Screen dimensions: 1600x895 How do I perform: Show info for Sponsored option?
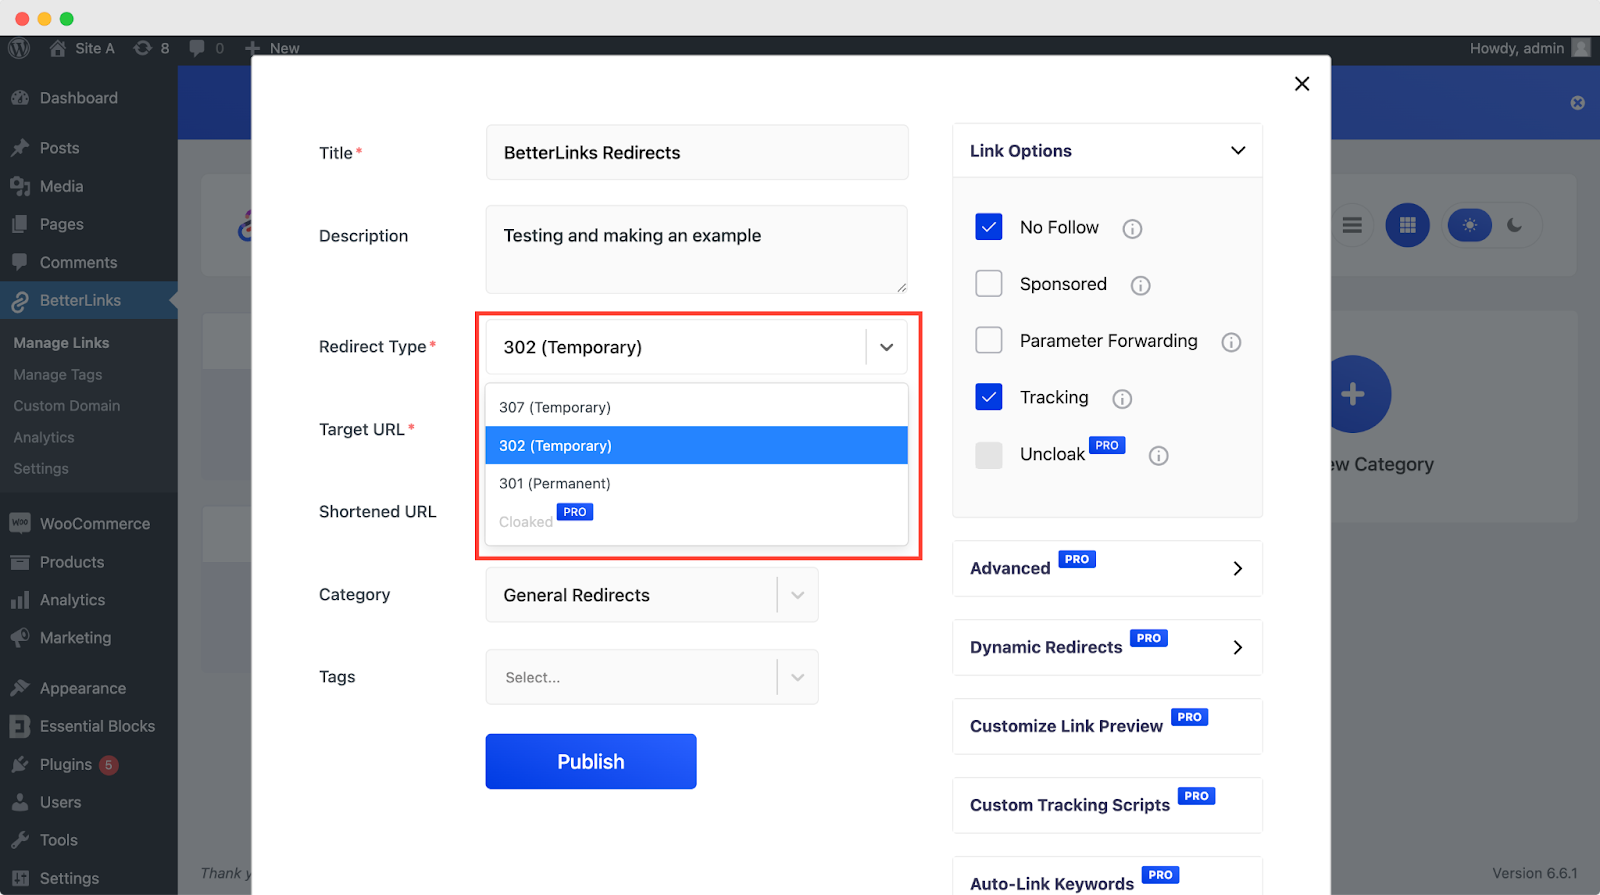tap(1140, 286)
